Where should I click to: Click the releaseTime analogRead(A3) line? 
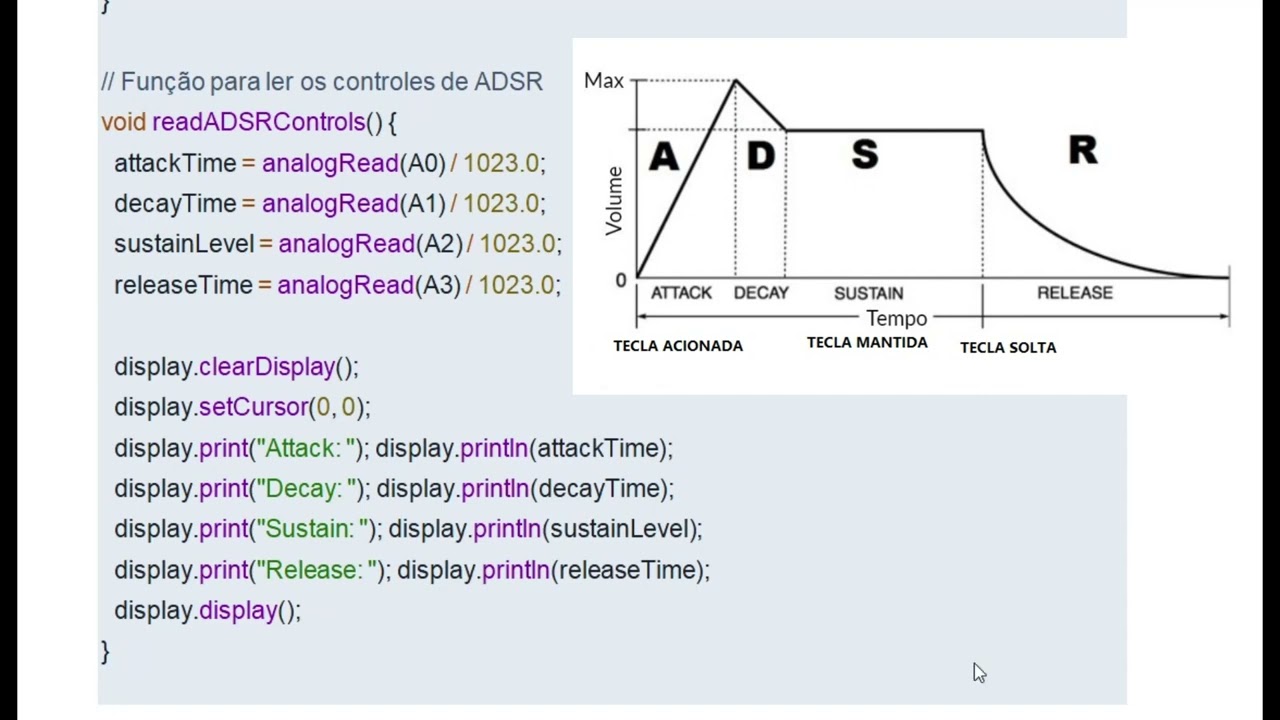pyautogui.click(x=337, y=285)
